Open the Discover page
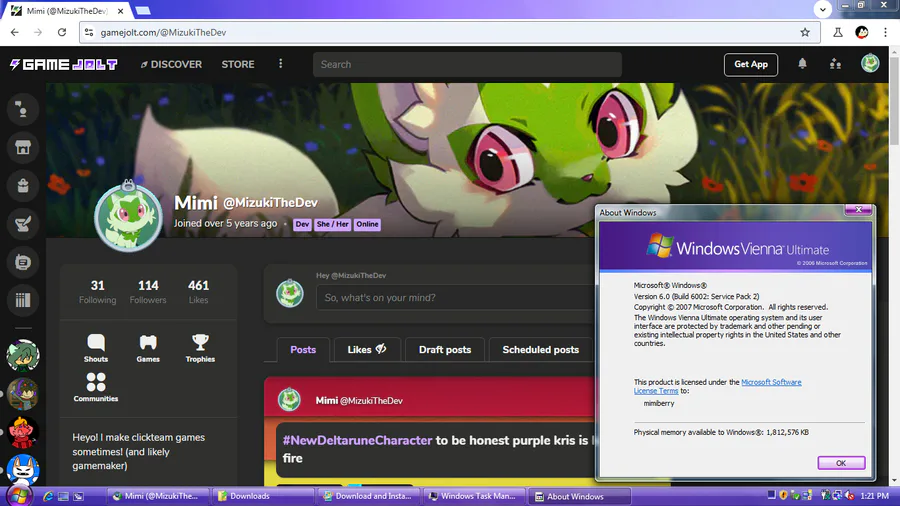This screenshot has width=900, height=506. (x=171, y=64)
